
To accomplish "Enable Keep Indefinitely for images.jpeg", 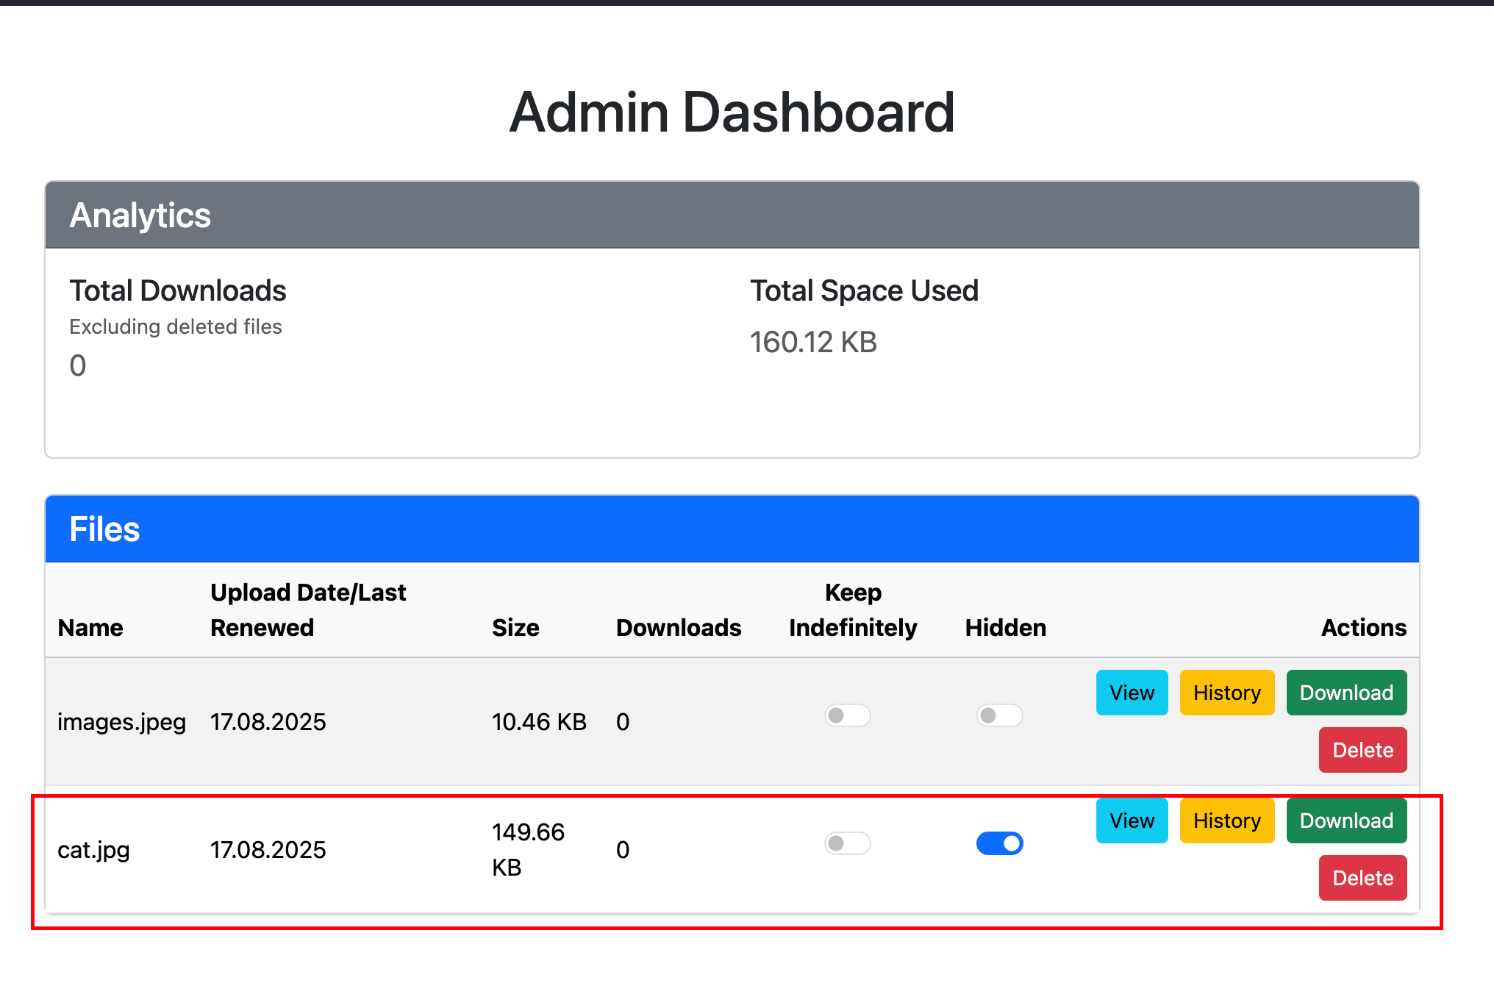I will point(847,715).
